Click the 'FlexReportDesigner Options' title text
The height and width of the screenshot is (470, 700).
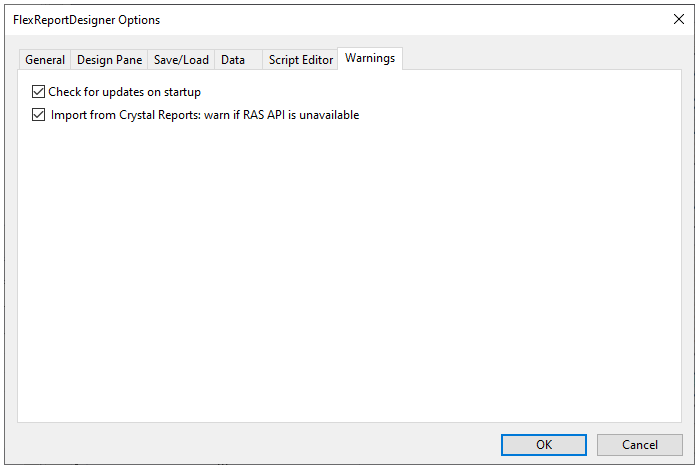click(x=86, y=20)
